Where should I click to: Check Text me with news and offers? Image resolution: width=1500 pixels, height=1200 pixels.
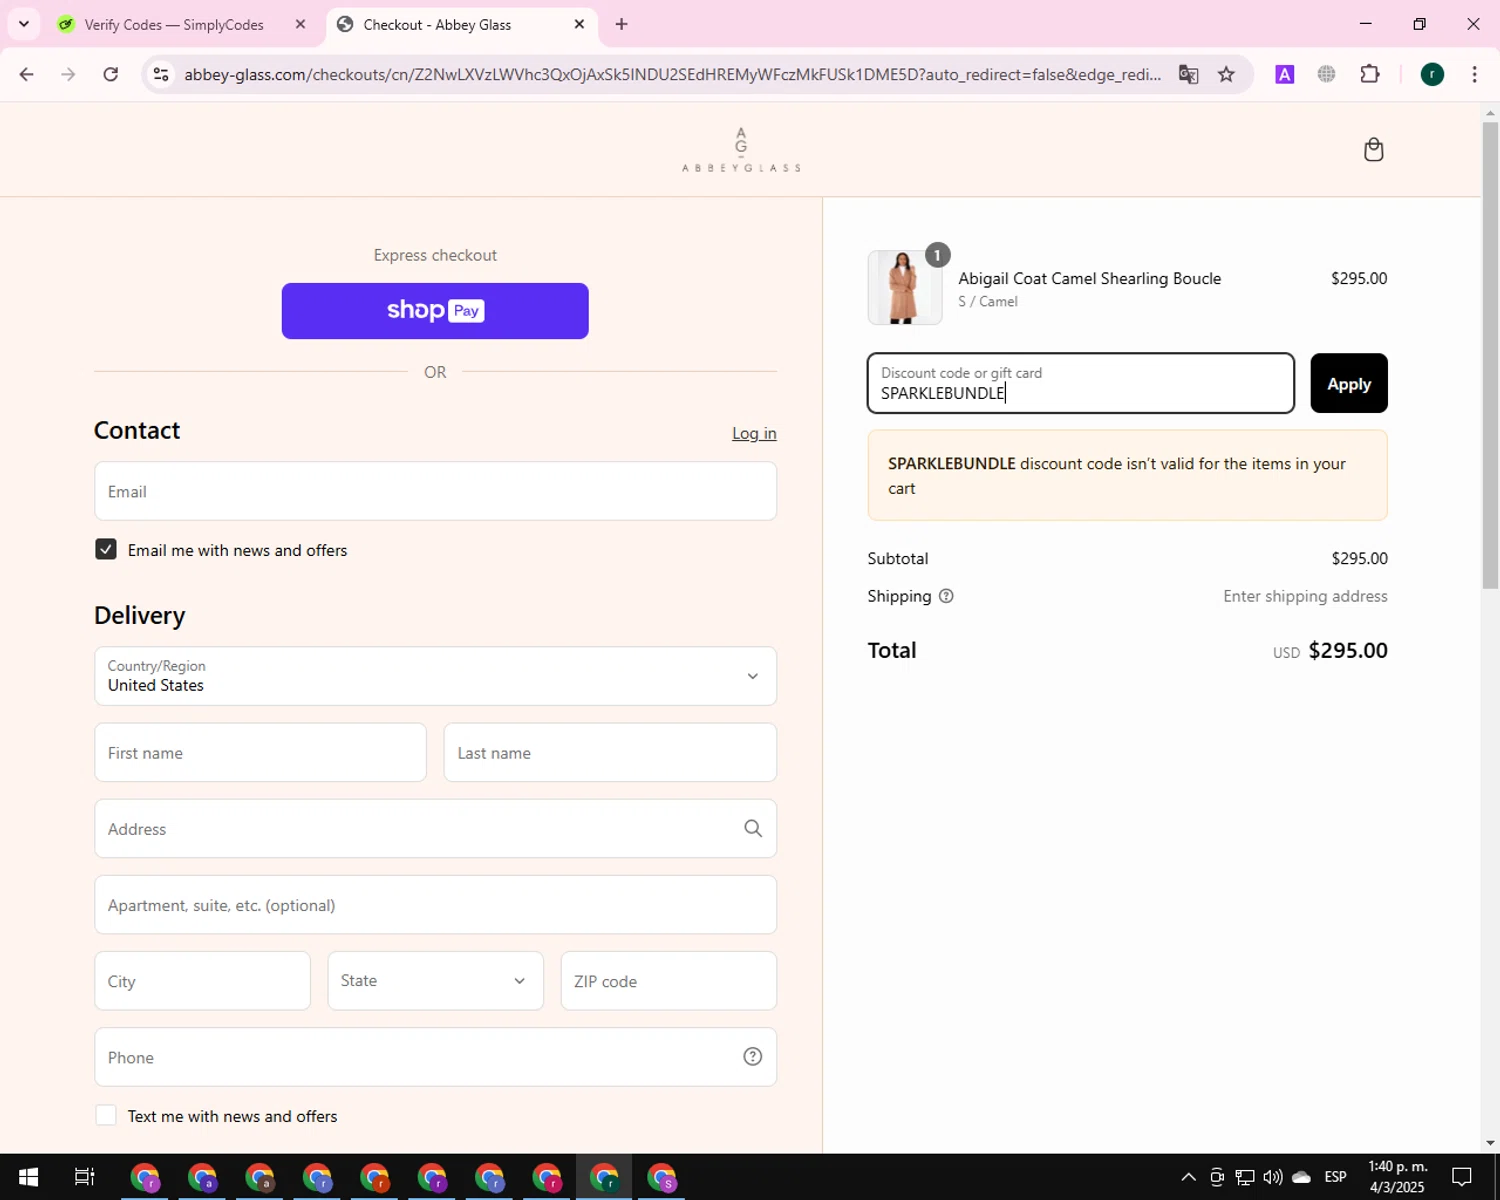106,1115
